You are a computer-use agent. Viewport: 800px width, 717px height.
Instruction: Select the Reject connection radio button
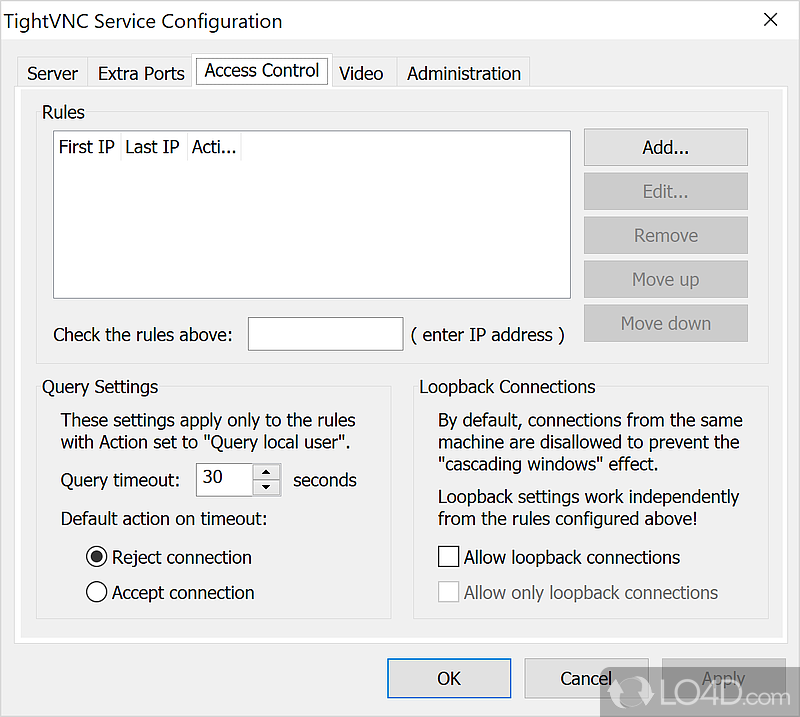point(97,557)
